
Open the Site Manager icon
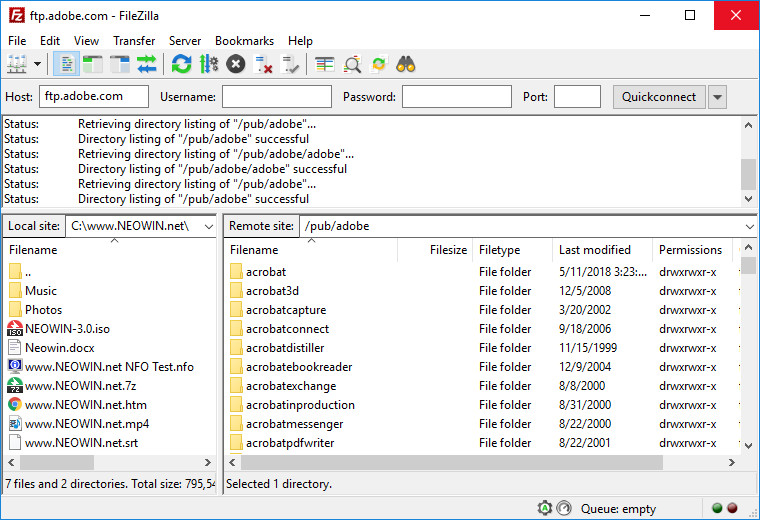coord(17,64)
